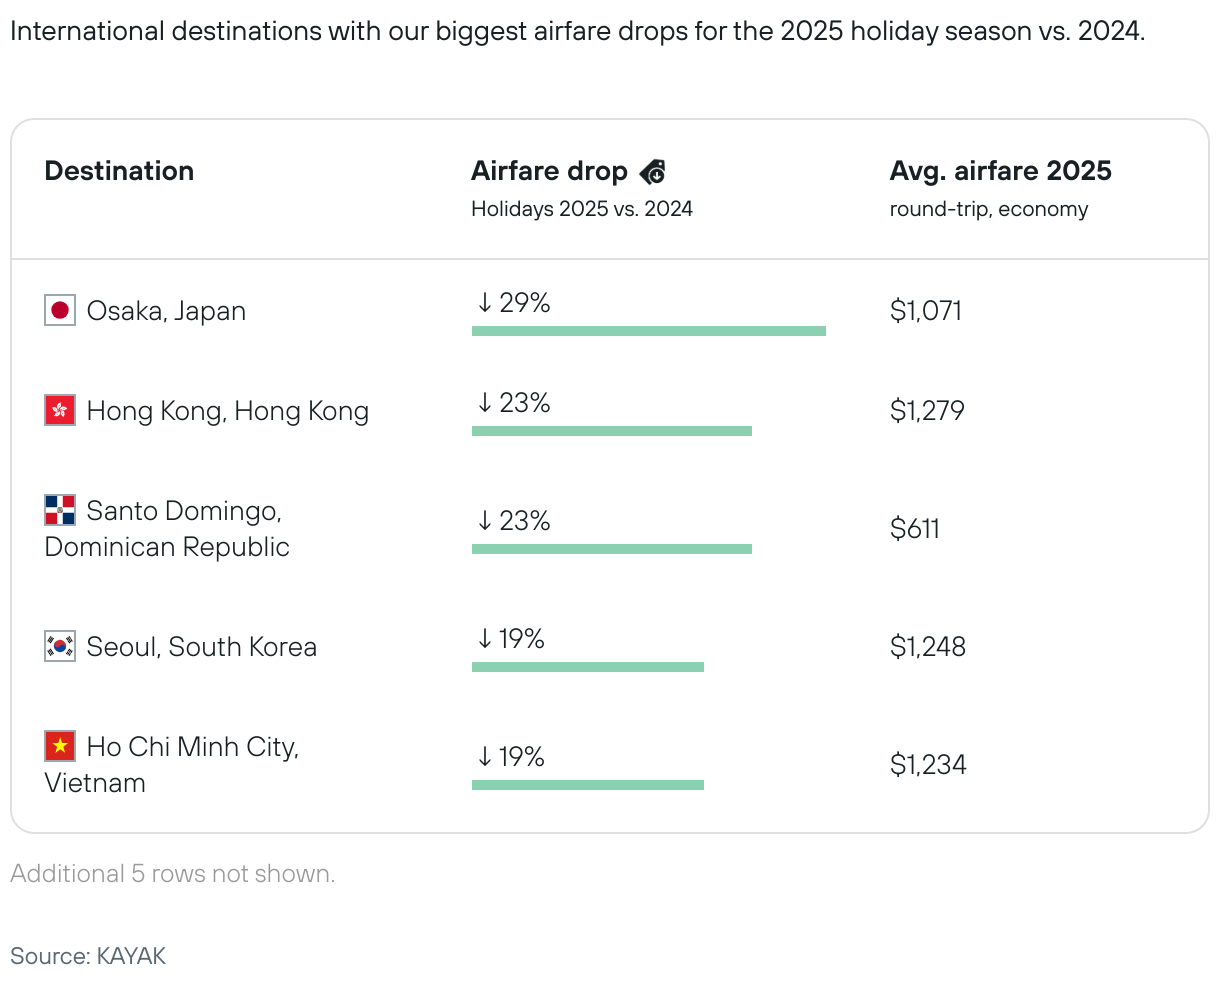
Task: Click the green bar for Osaka's airfare drop
Action: point(648,331)
